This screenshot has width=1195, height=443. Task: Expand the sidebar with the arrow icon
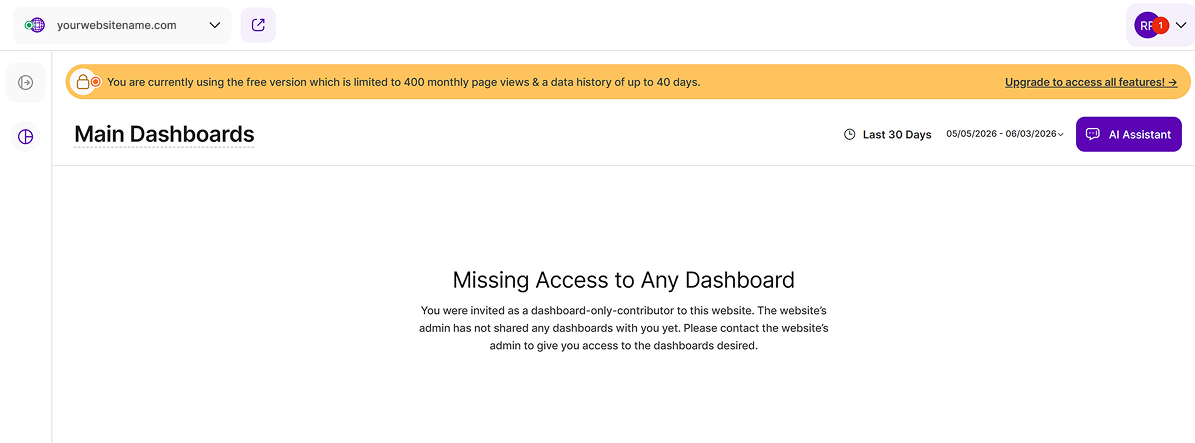tap(26, 82)
